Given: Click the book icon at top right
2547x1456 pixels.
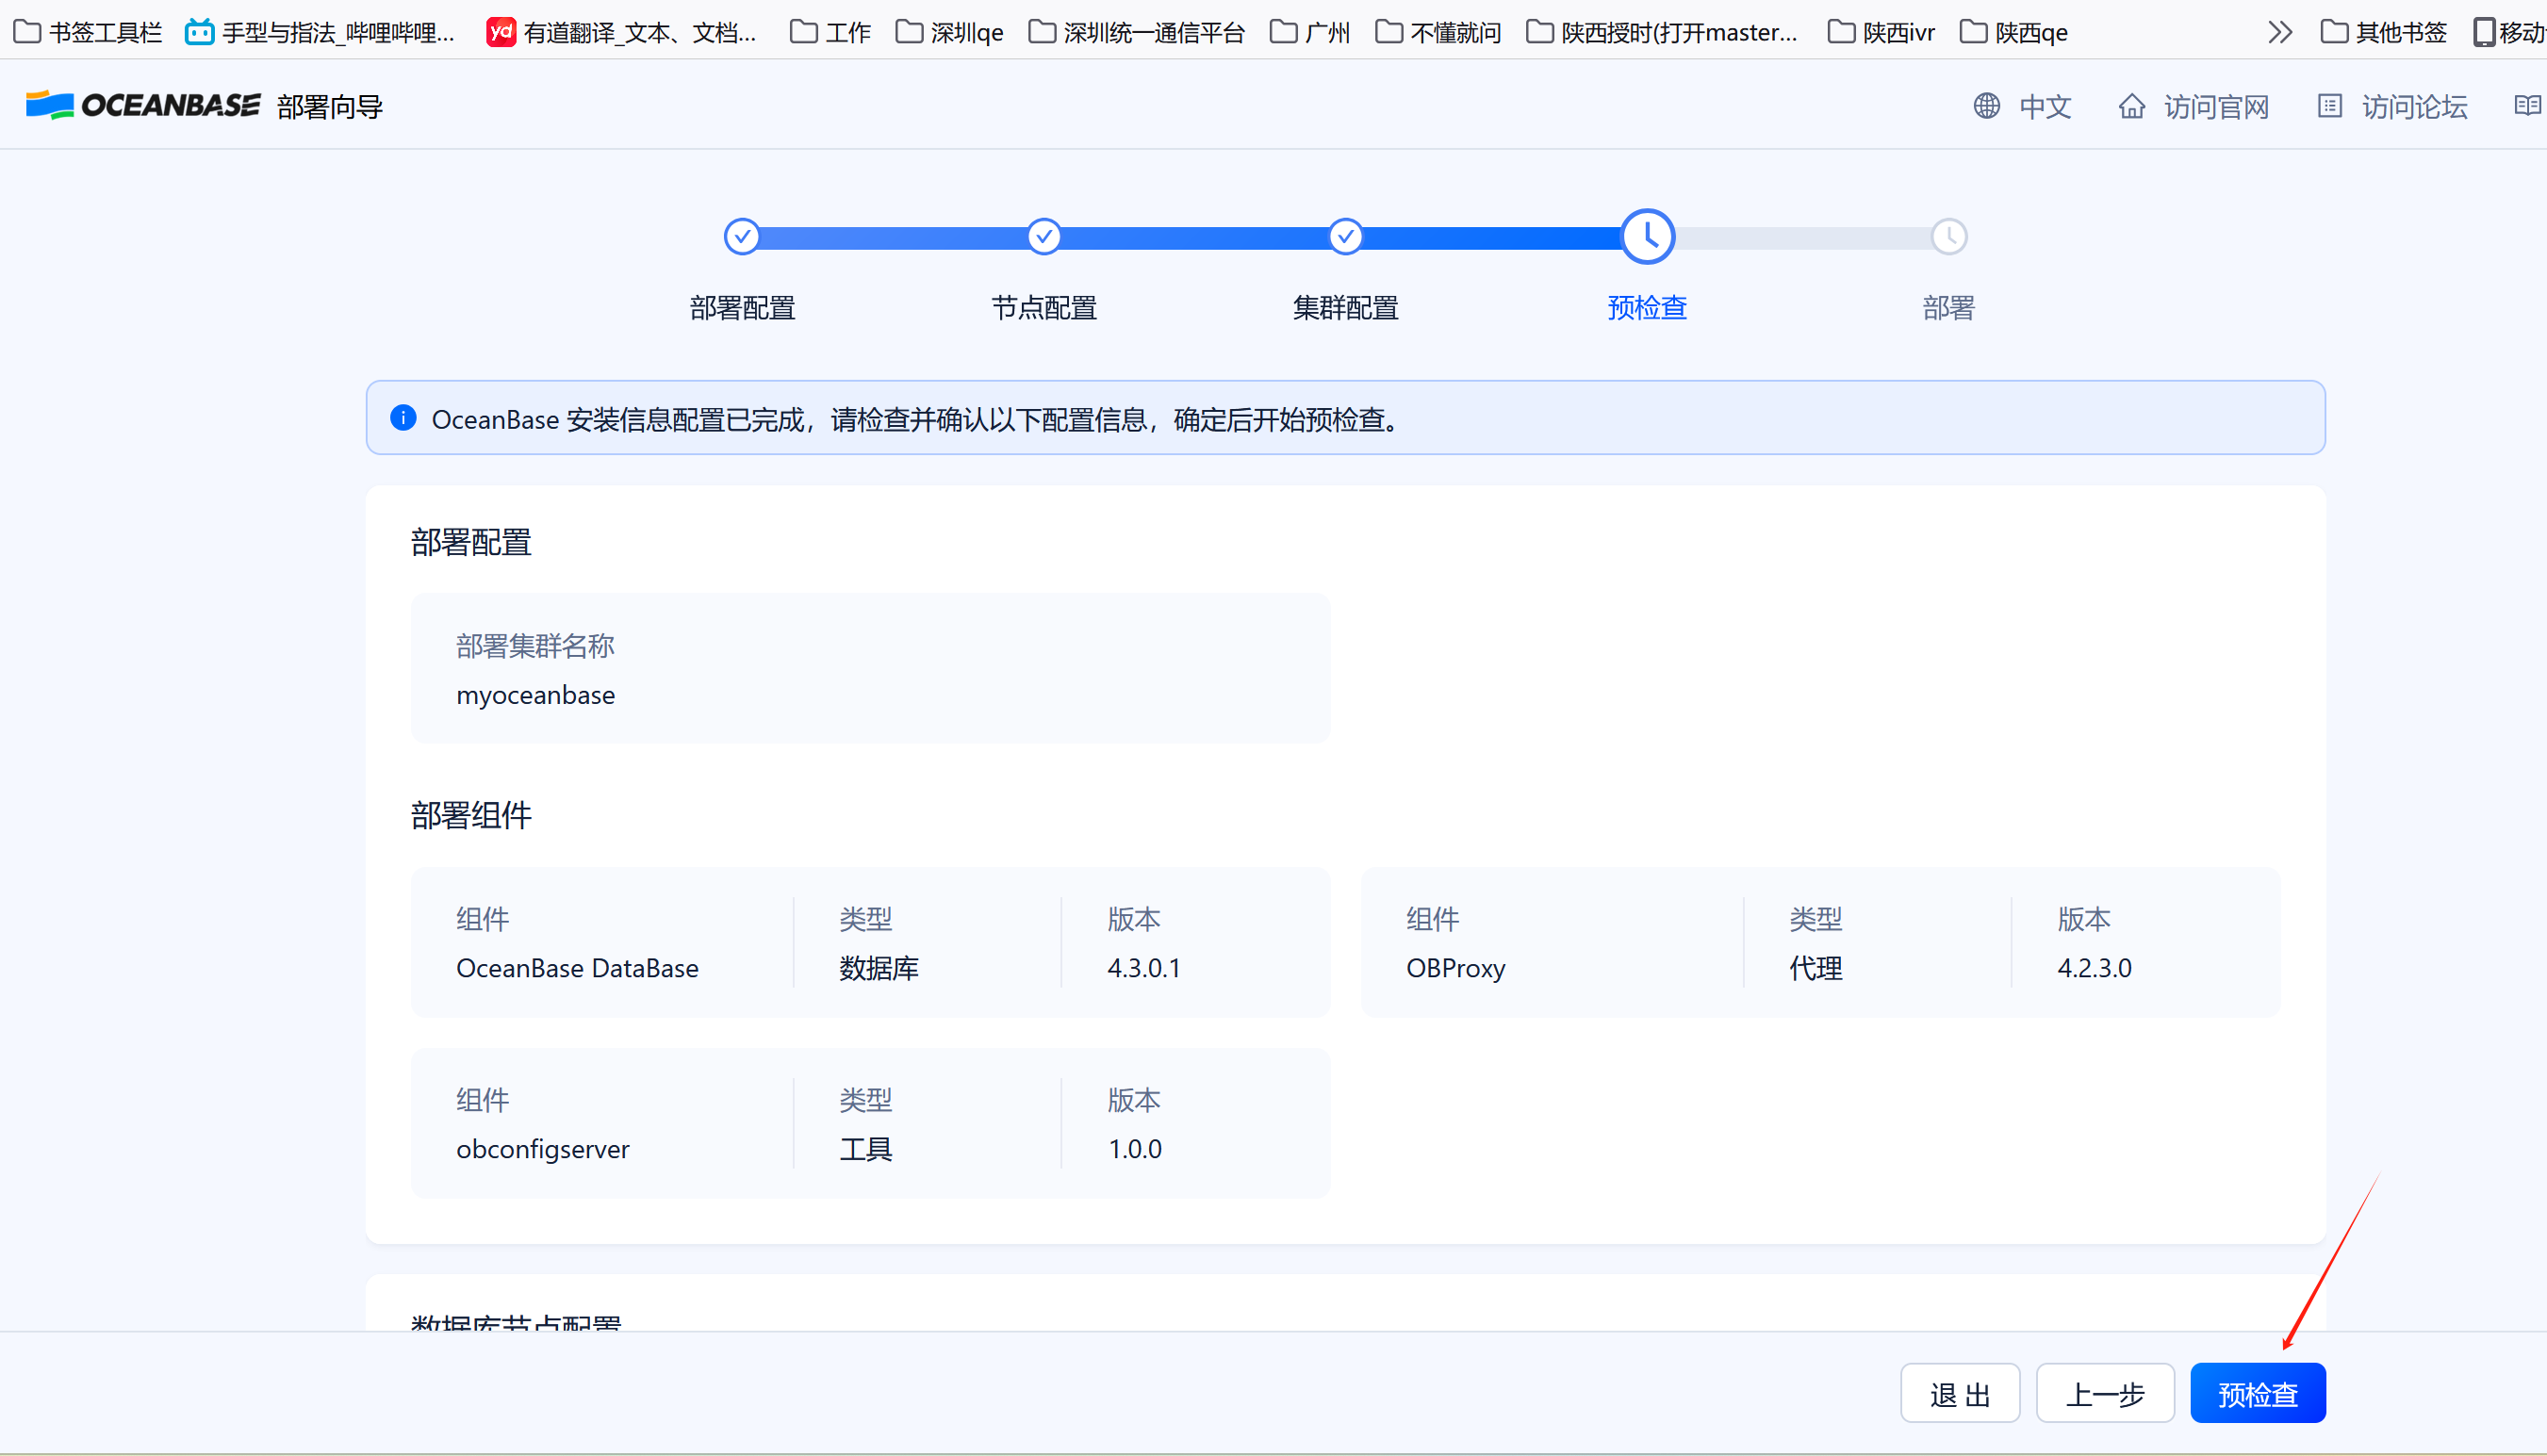Looking at the screenshot, I should tap(2526, 106).
